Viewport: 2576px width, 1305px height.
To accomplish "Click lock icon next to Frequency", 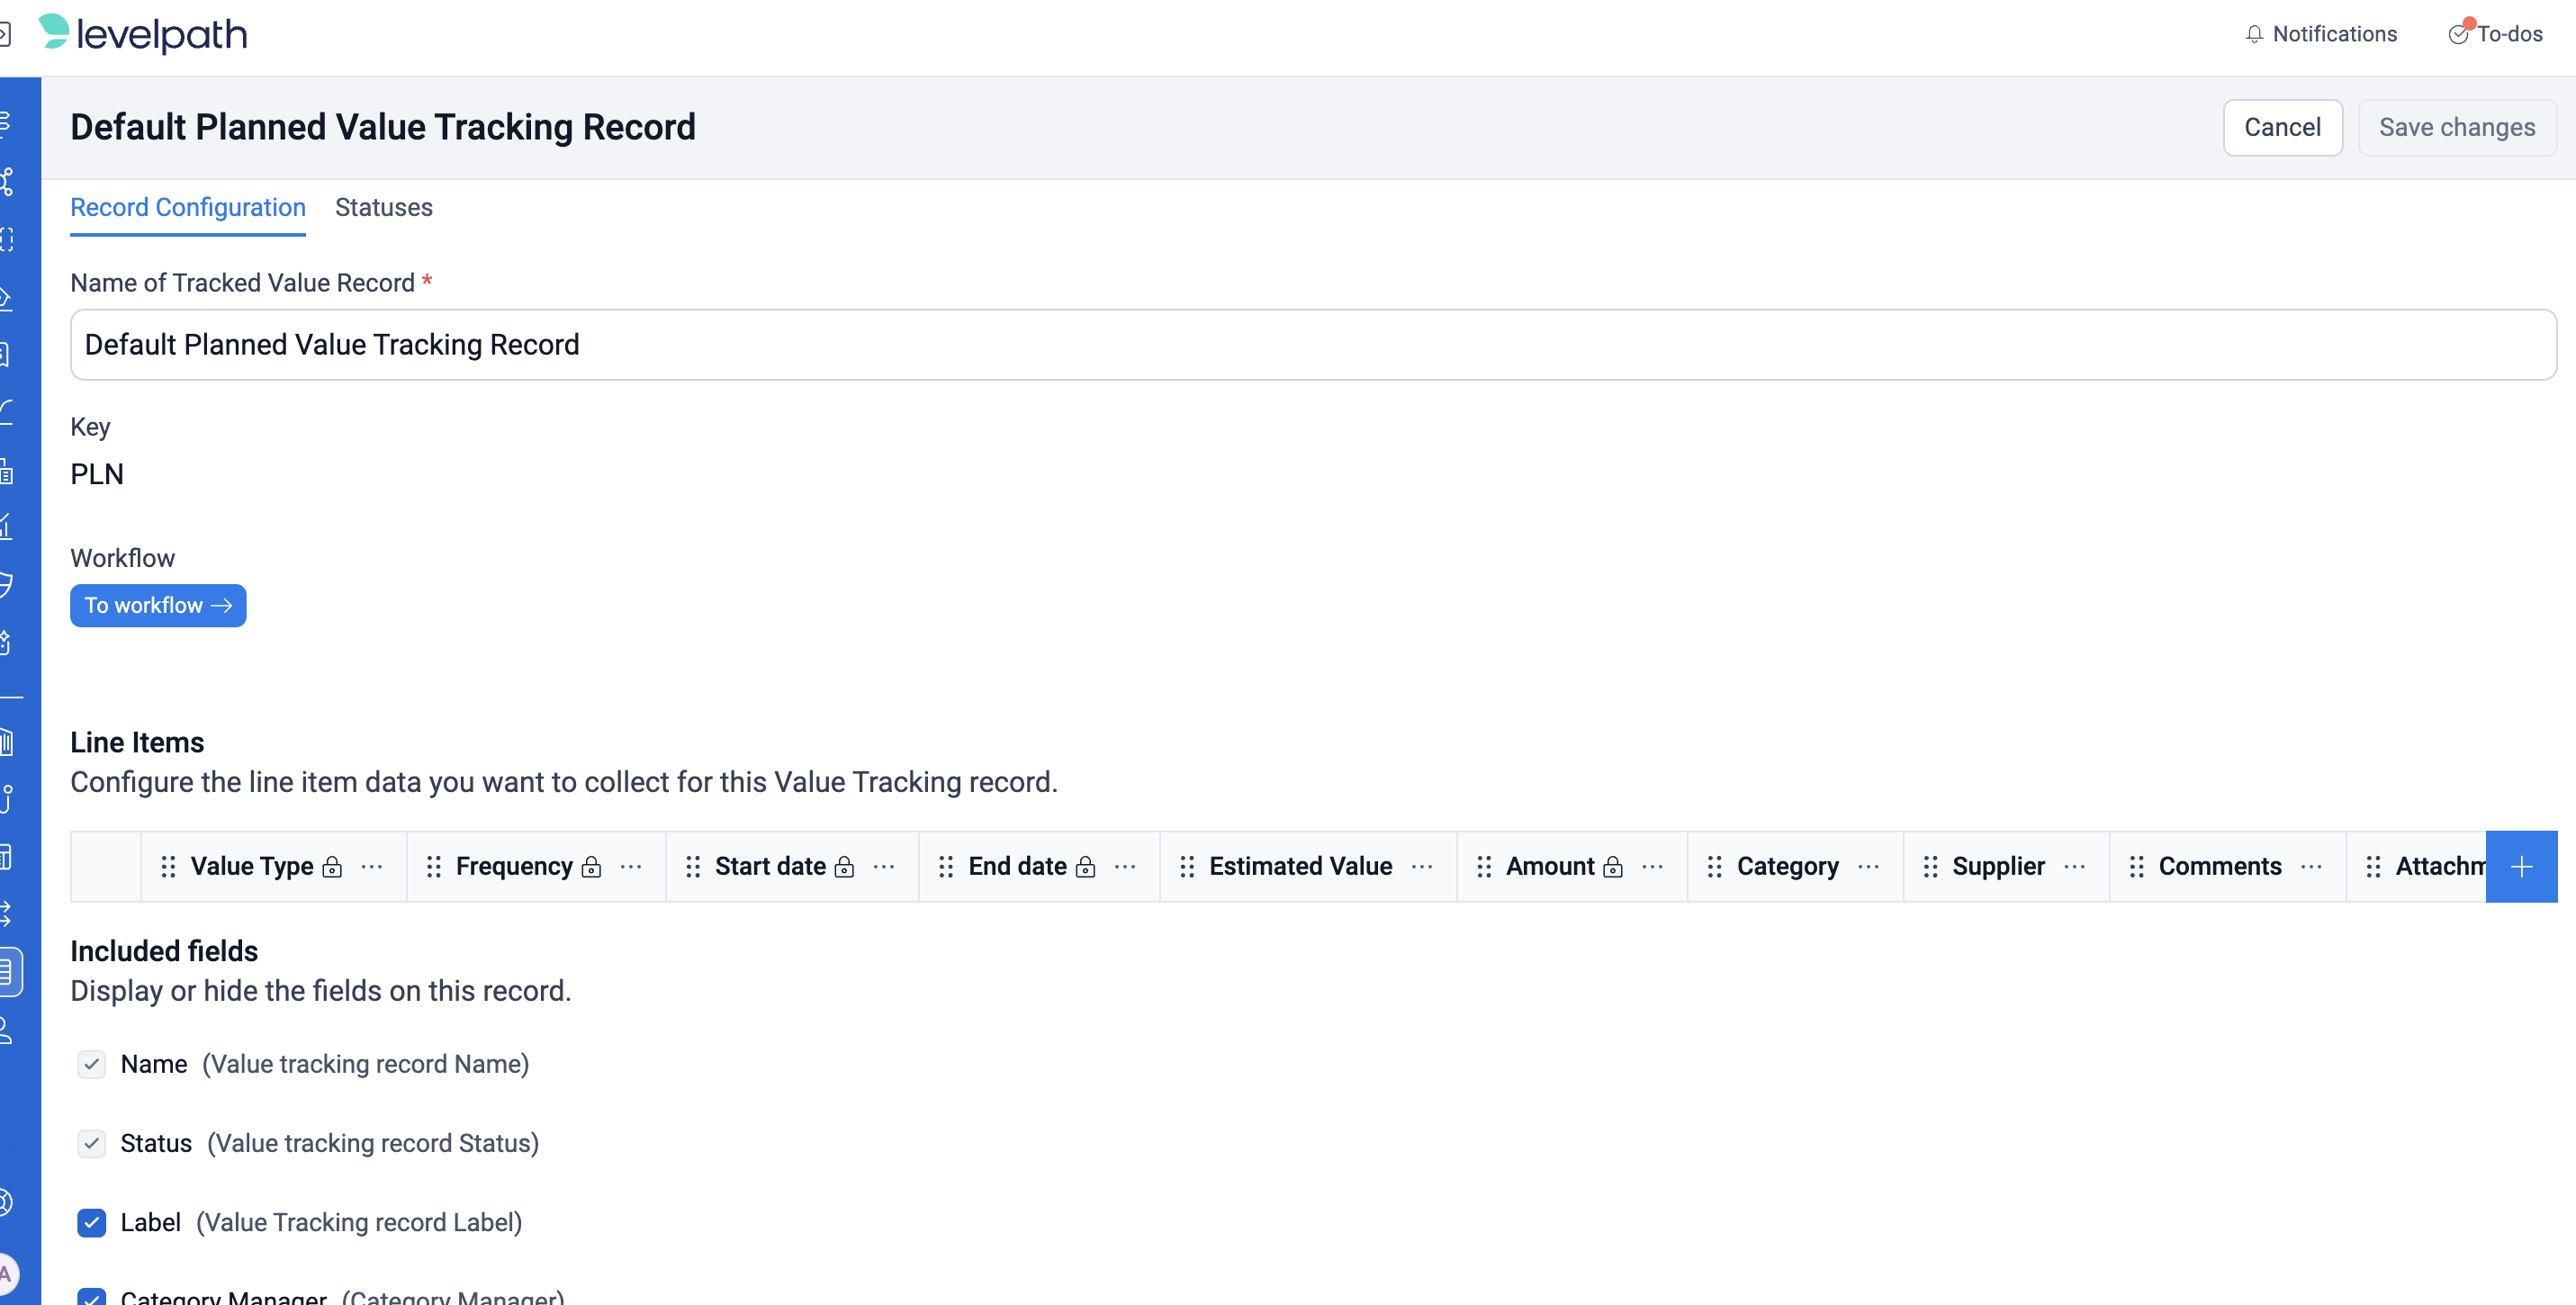I will click(591, 866).
